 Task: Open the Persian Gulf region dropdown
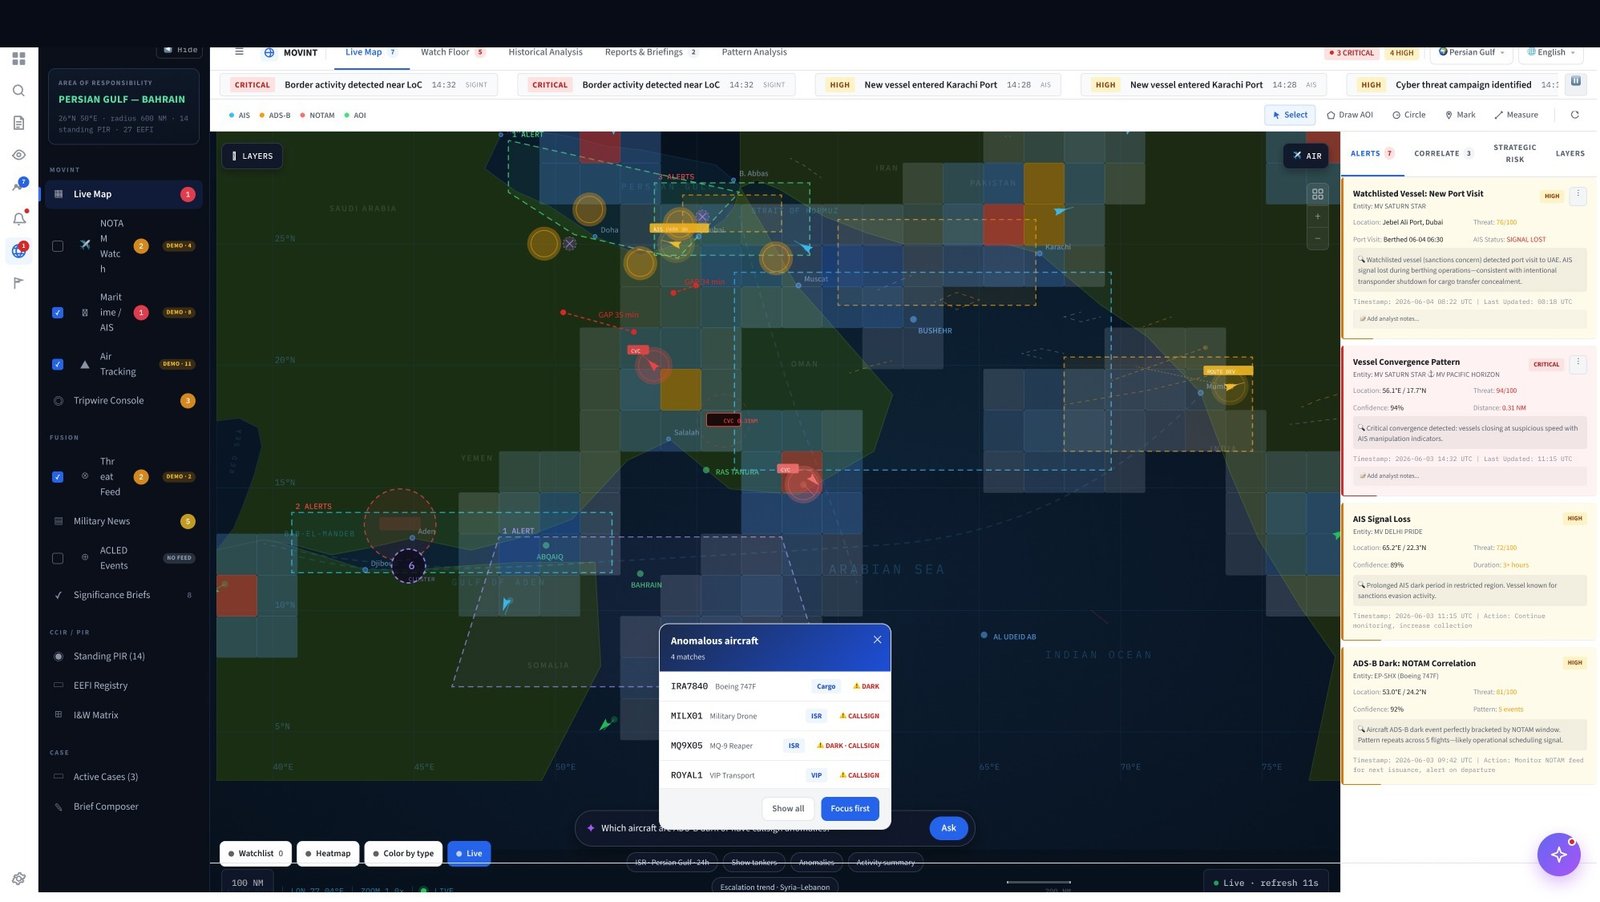pyautogui.click(x=1471, y=52)
